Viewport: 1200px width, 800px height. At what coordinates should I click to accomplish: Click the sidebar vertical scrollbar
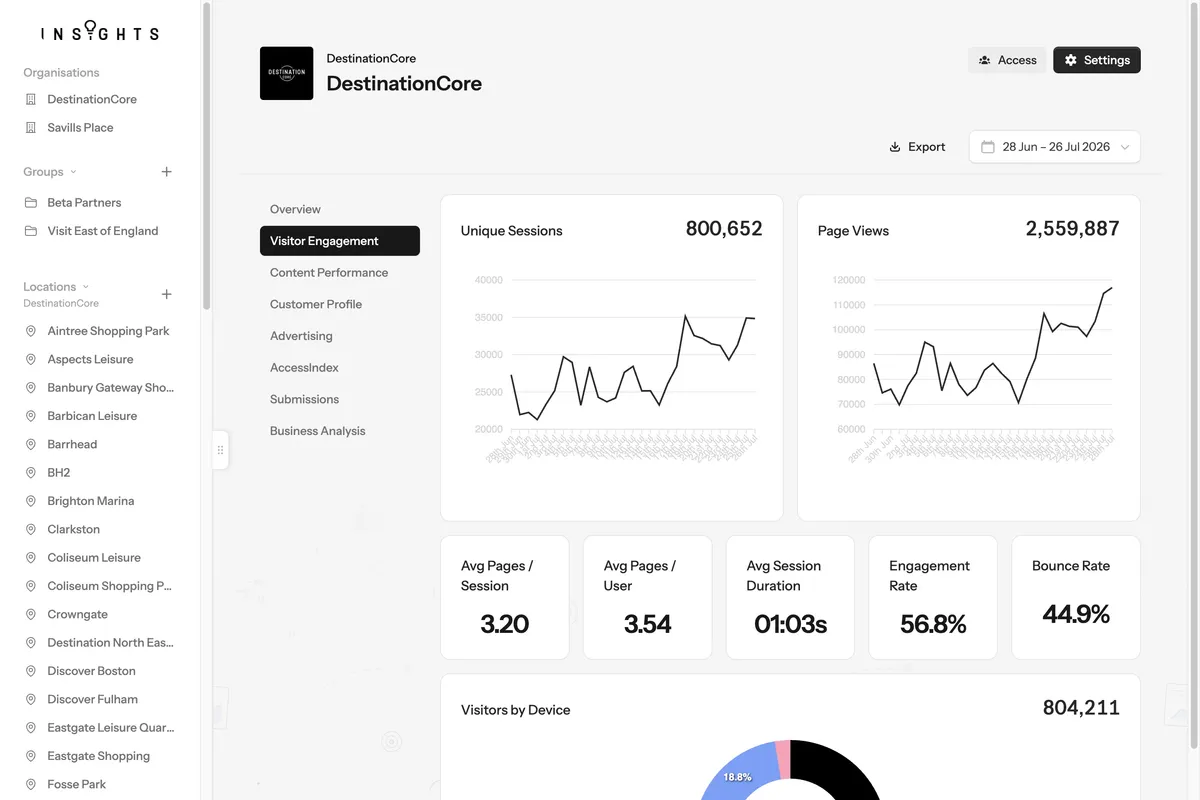pyautogui.click(x=206, y=155)
